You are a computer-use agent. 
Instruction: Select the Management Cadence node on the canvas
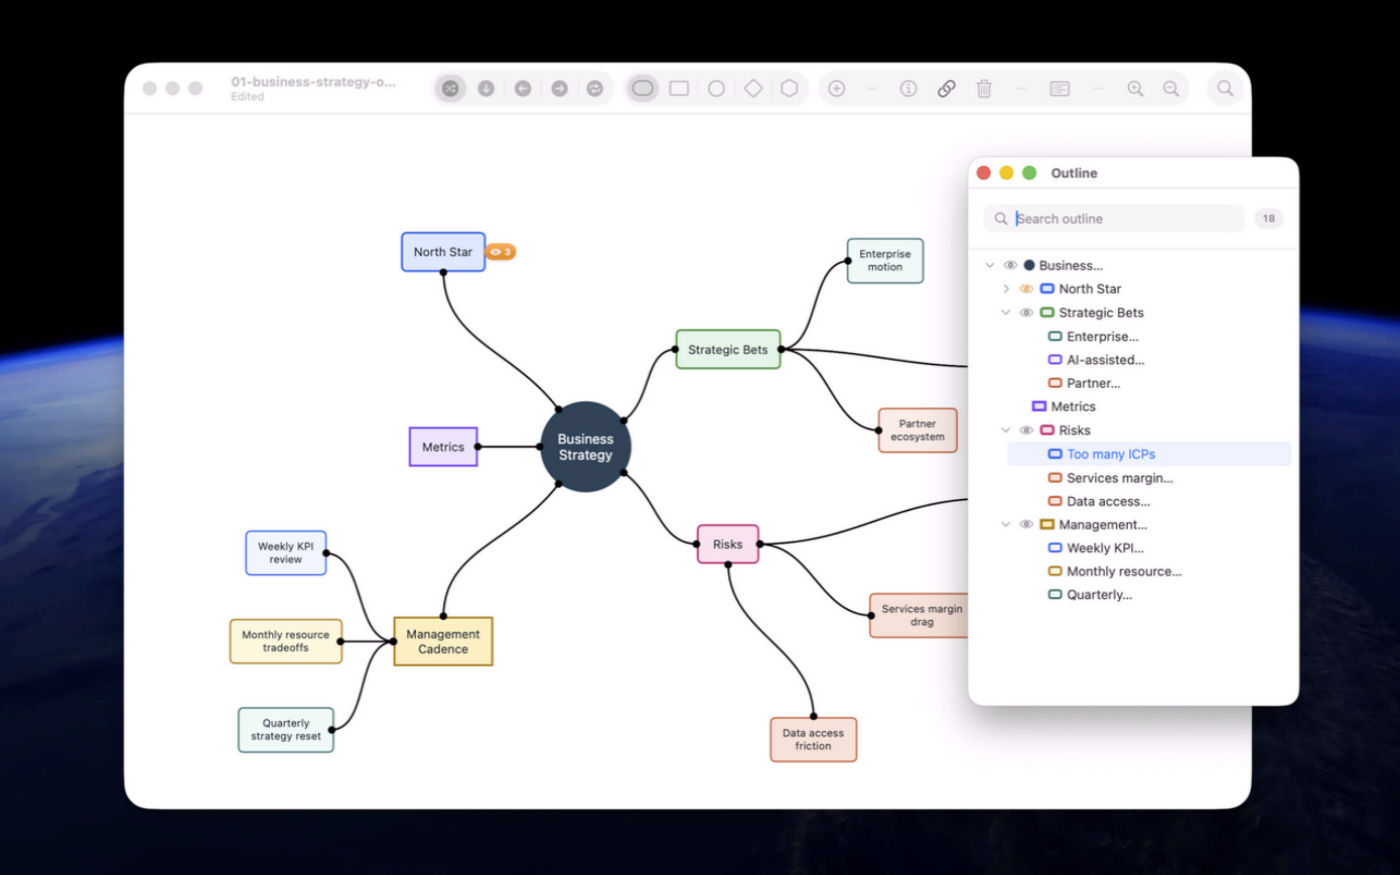click(x=443, y=641)
